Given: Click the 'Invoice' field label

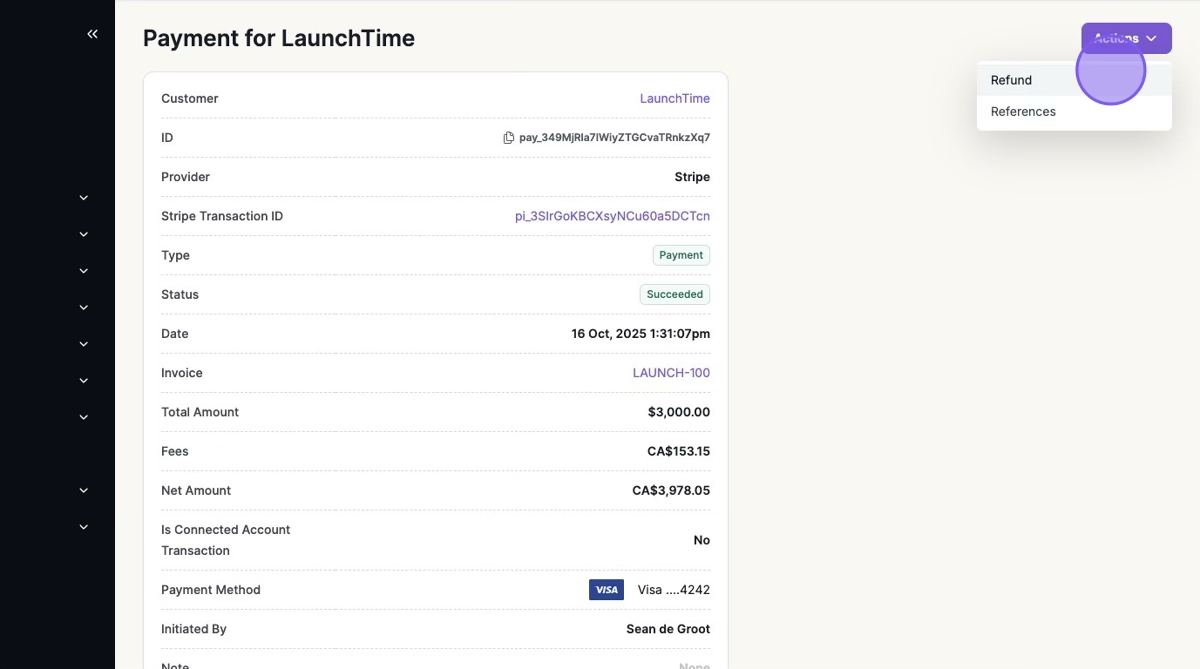Looking at the screenshot, I should click(182, 373).
